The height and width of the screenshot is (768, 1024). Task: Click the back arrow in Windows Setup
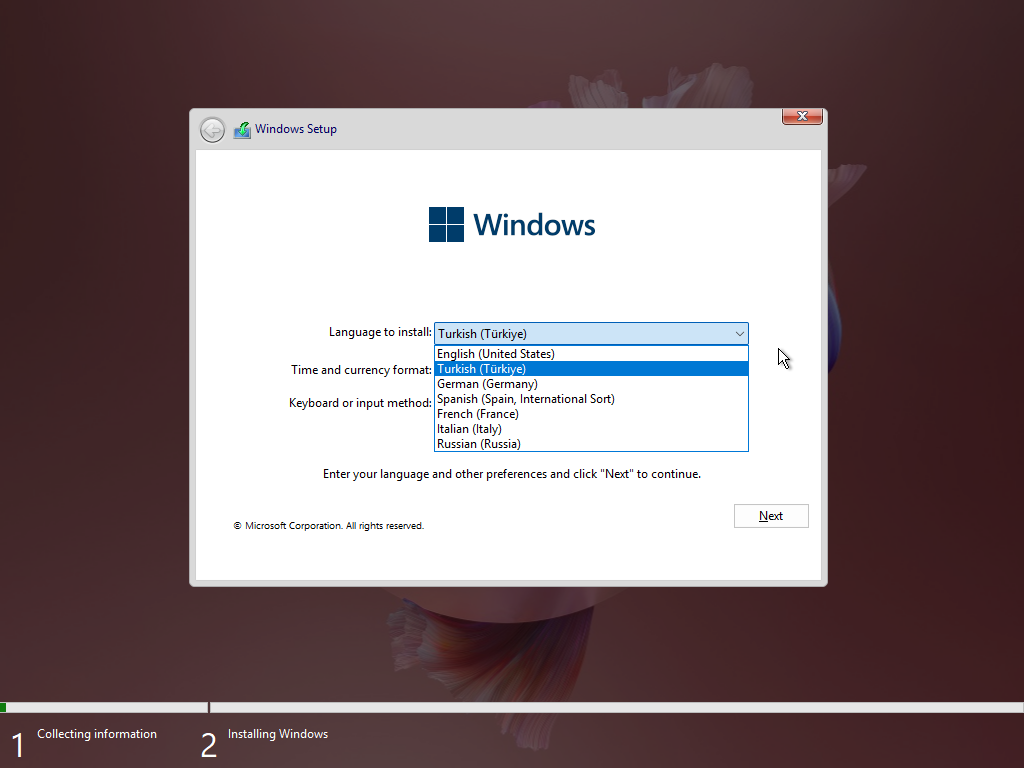[212, 130]
